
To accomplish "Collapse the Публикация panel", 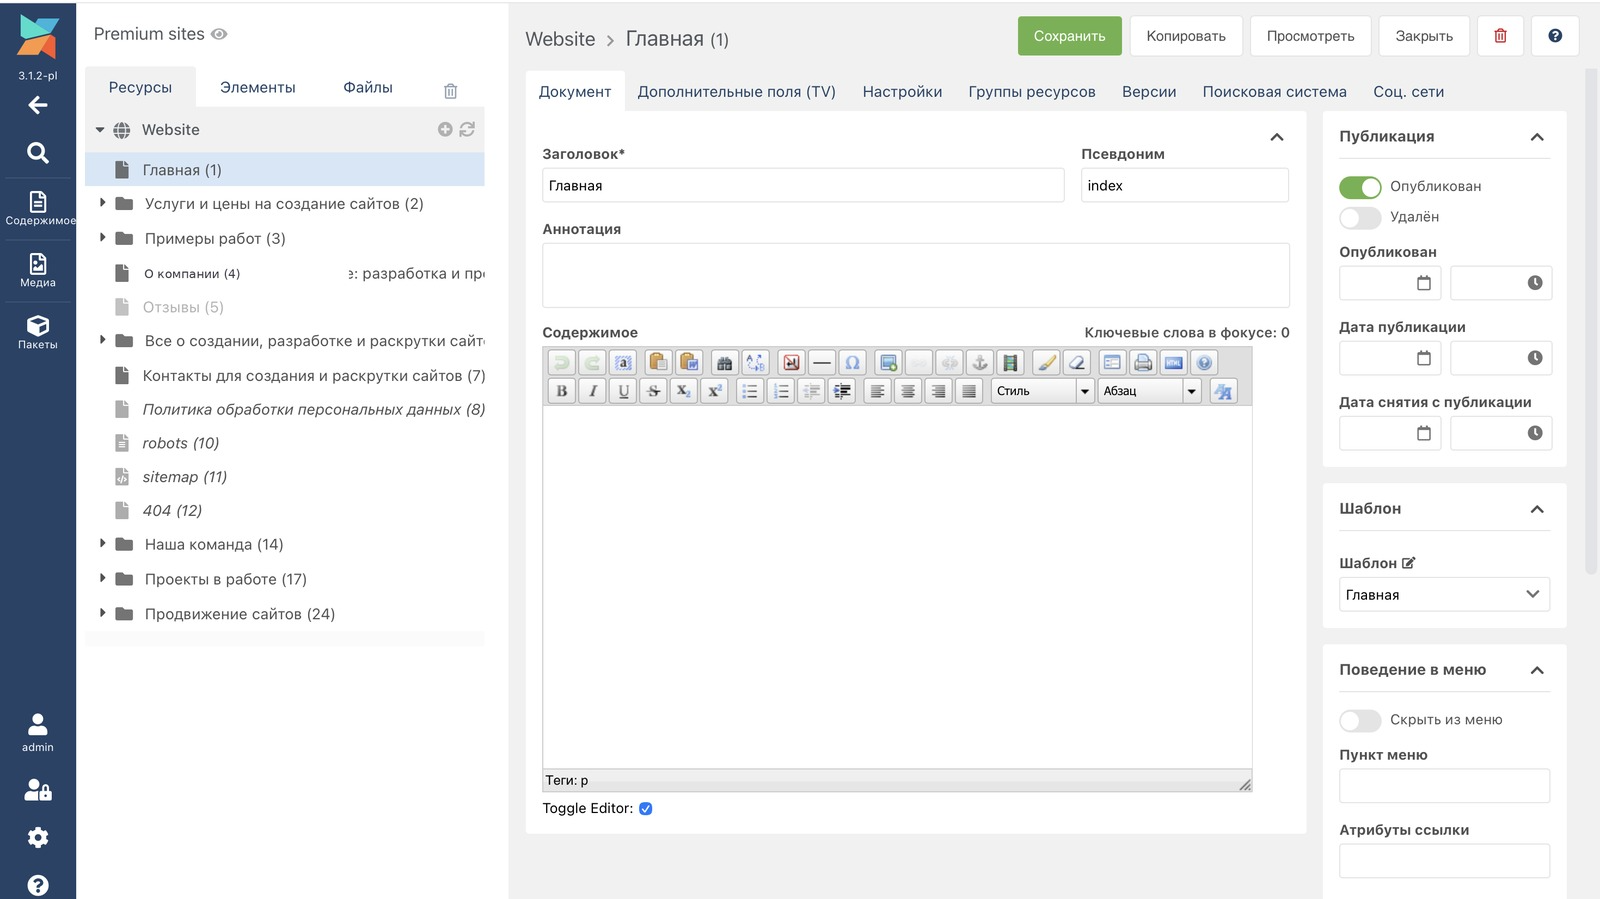I will 1537,137.
